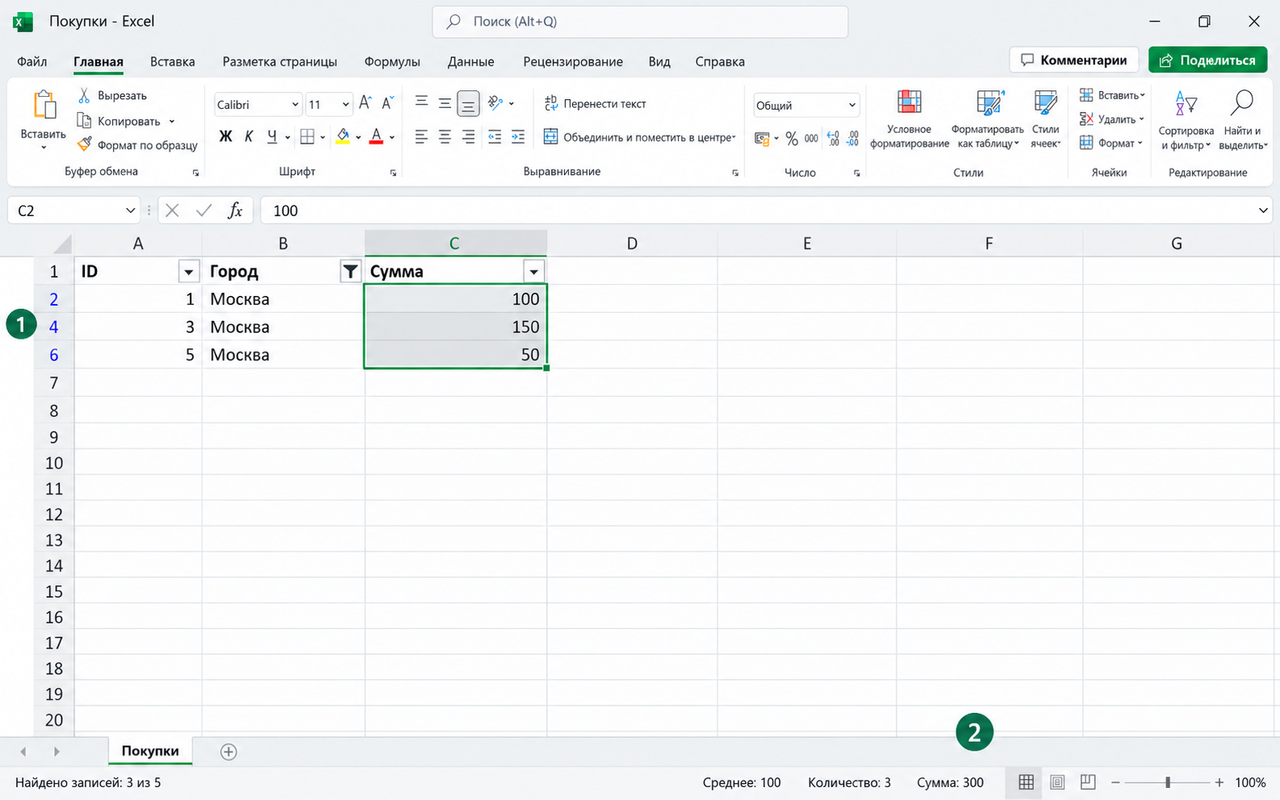Viewport: 1280px width, 800px height.
Task: Click the large Вставить paste button
Action: (x=43, y=120)
